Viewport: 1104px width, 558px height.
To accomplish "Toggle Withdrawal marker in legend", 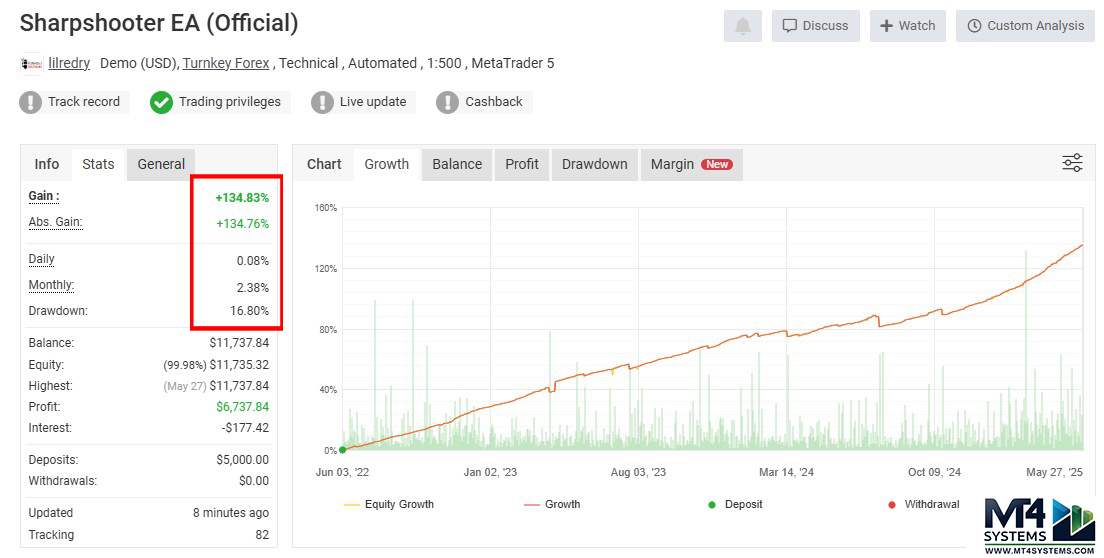I will pyautogui.click(x=922, y=504).
